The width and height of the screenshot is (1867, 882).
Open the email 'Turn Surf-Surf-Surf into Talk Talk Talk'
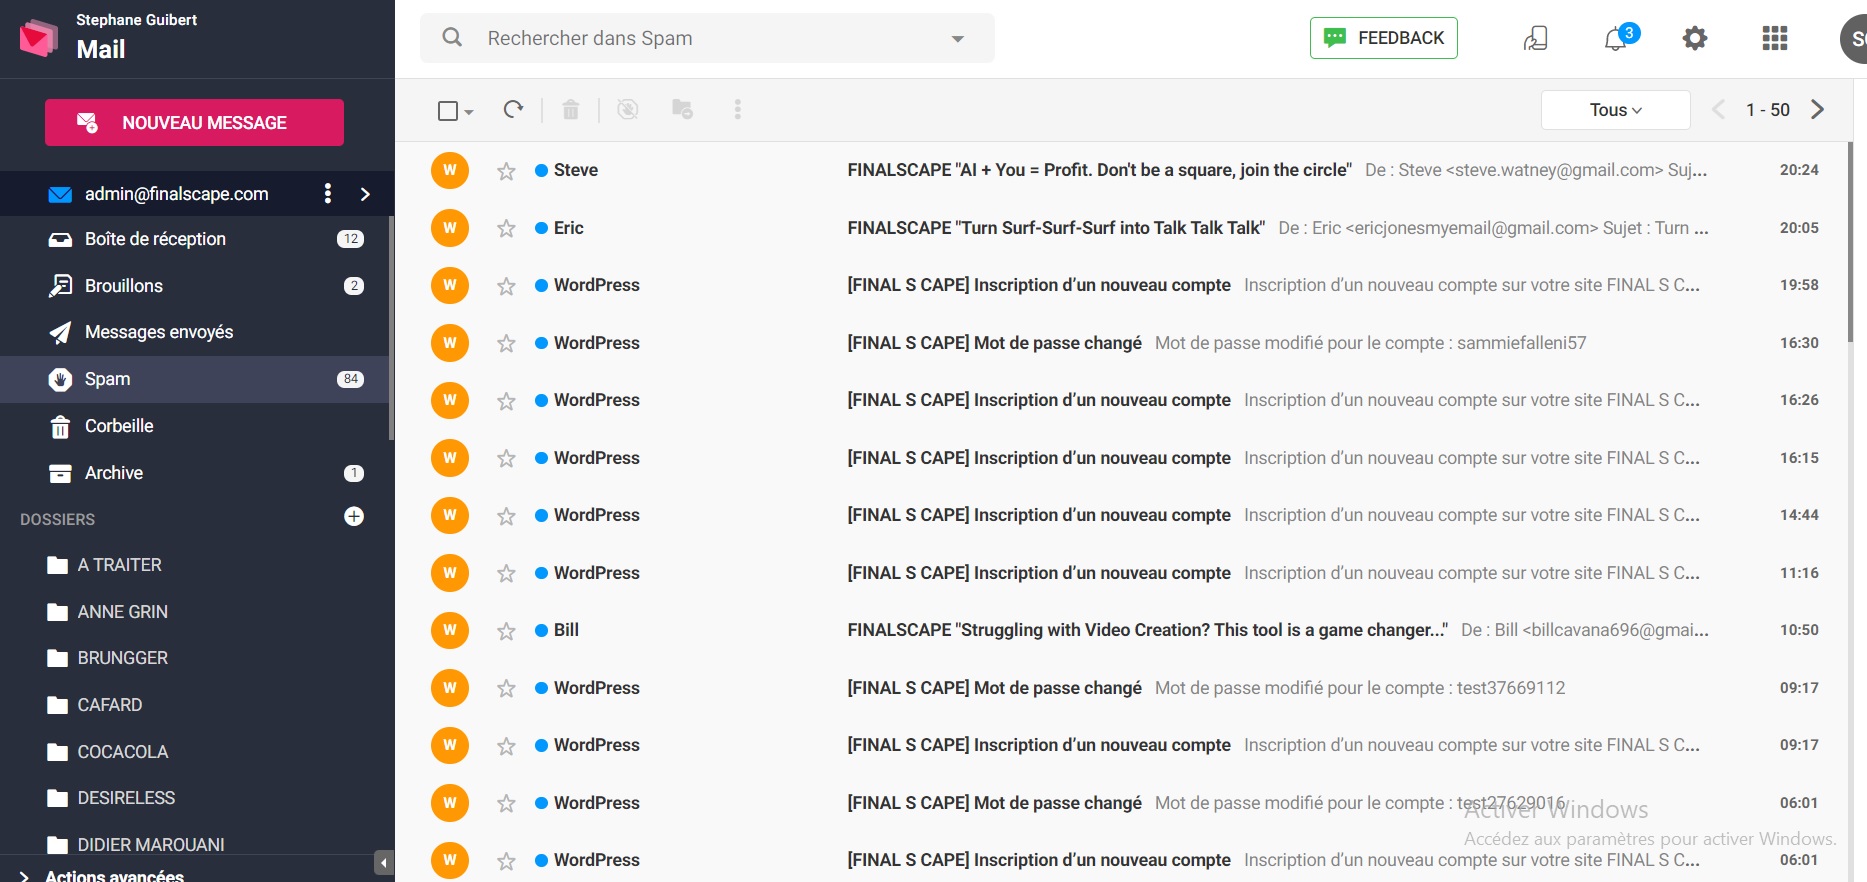[1121, 228]
